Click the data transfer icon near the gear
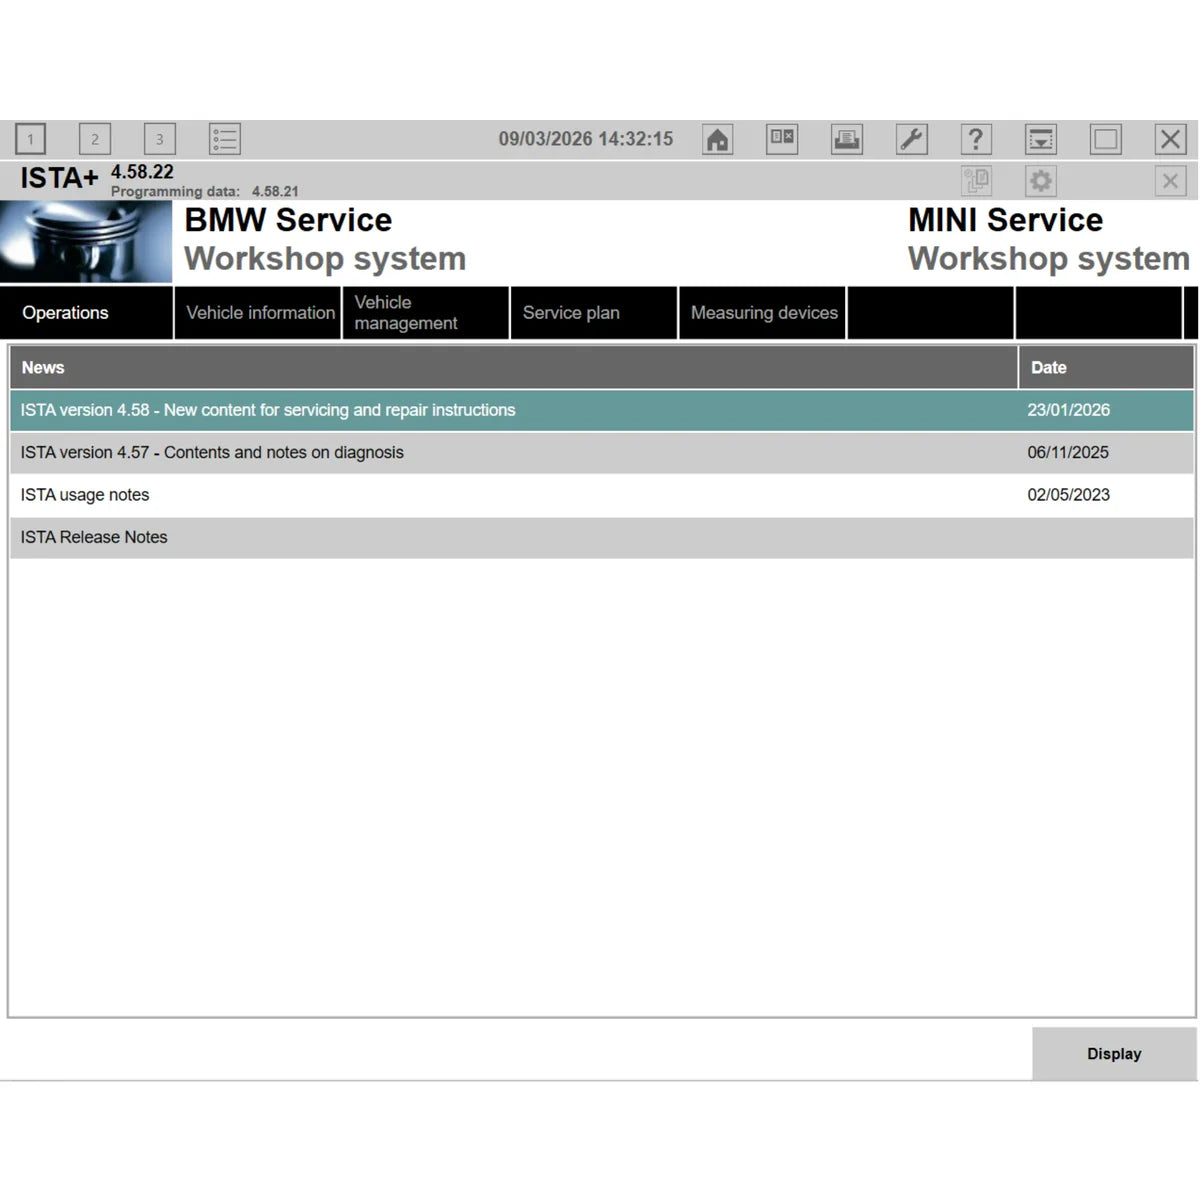Image resolution: width=1200 pixels, height=1200 pixels. pyautogui.click(x=977, y=181)
